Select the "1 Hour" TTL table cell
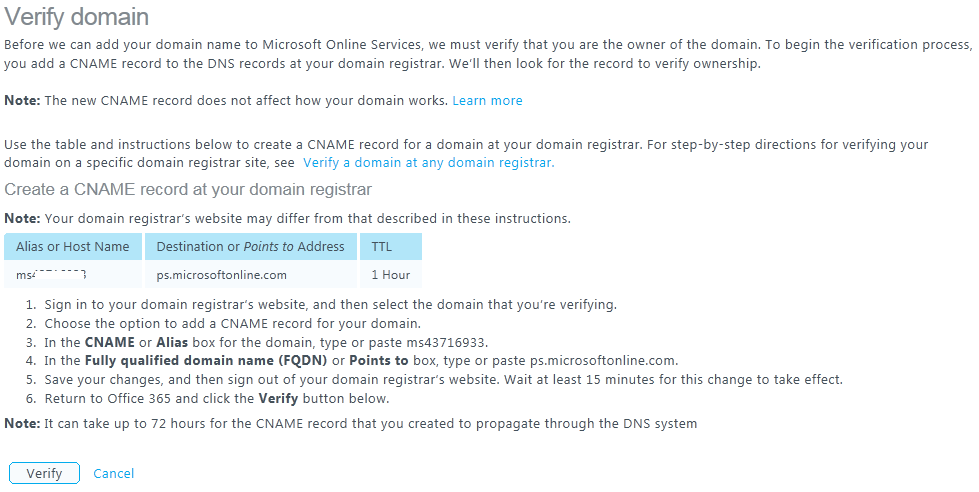 [390, 275]
